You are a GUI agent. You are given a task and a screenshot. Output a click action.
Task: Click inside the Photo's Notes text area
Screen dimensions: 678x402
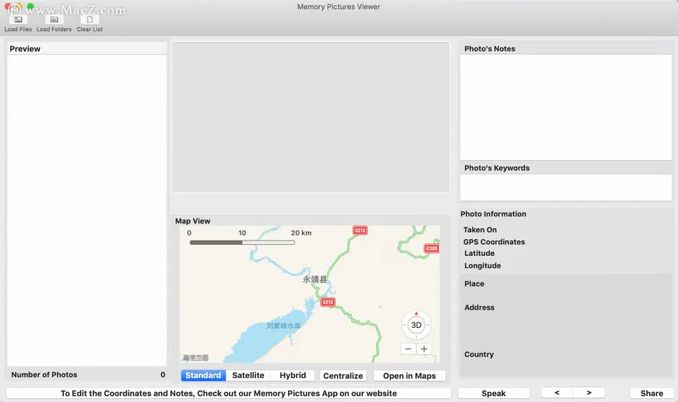click(x=566, y=107)
